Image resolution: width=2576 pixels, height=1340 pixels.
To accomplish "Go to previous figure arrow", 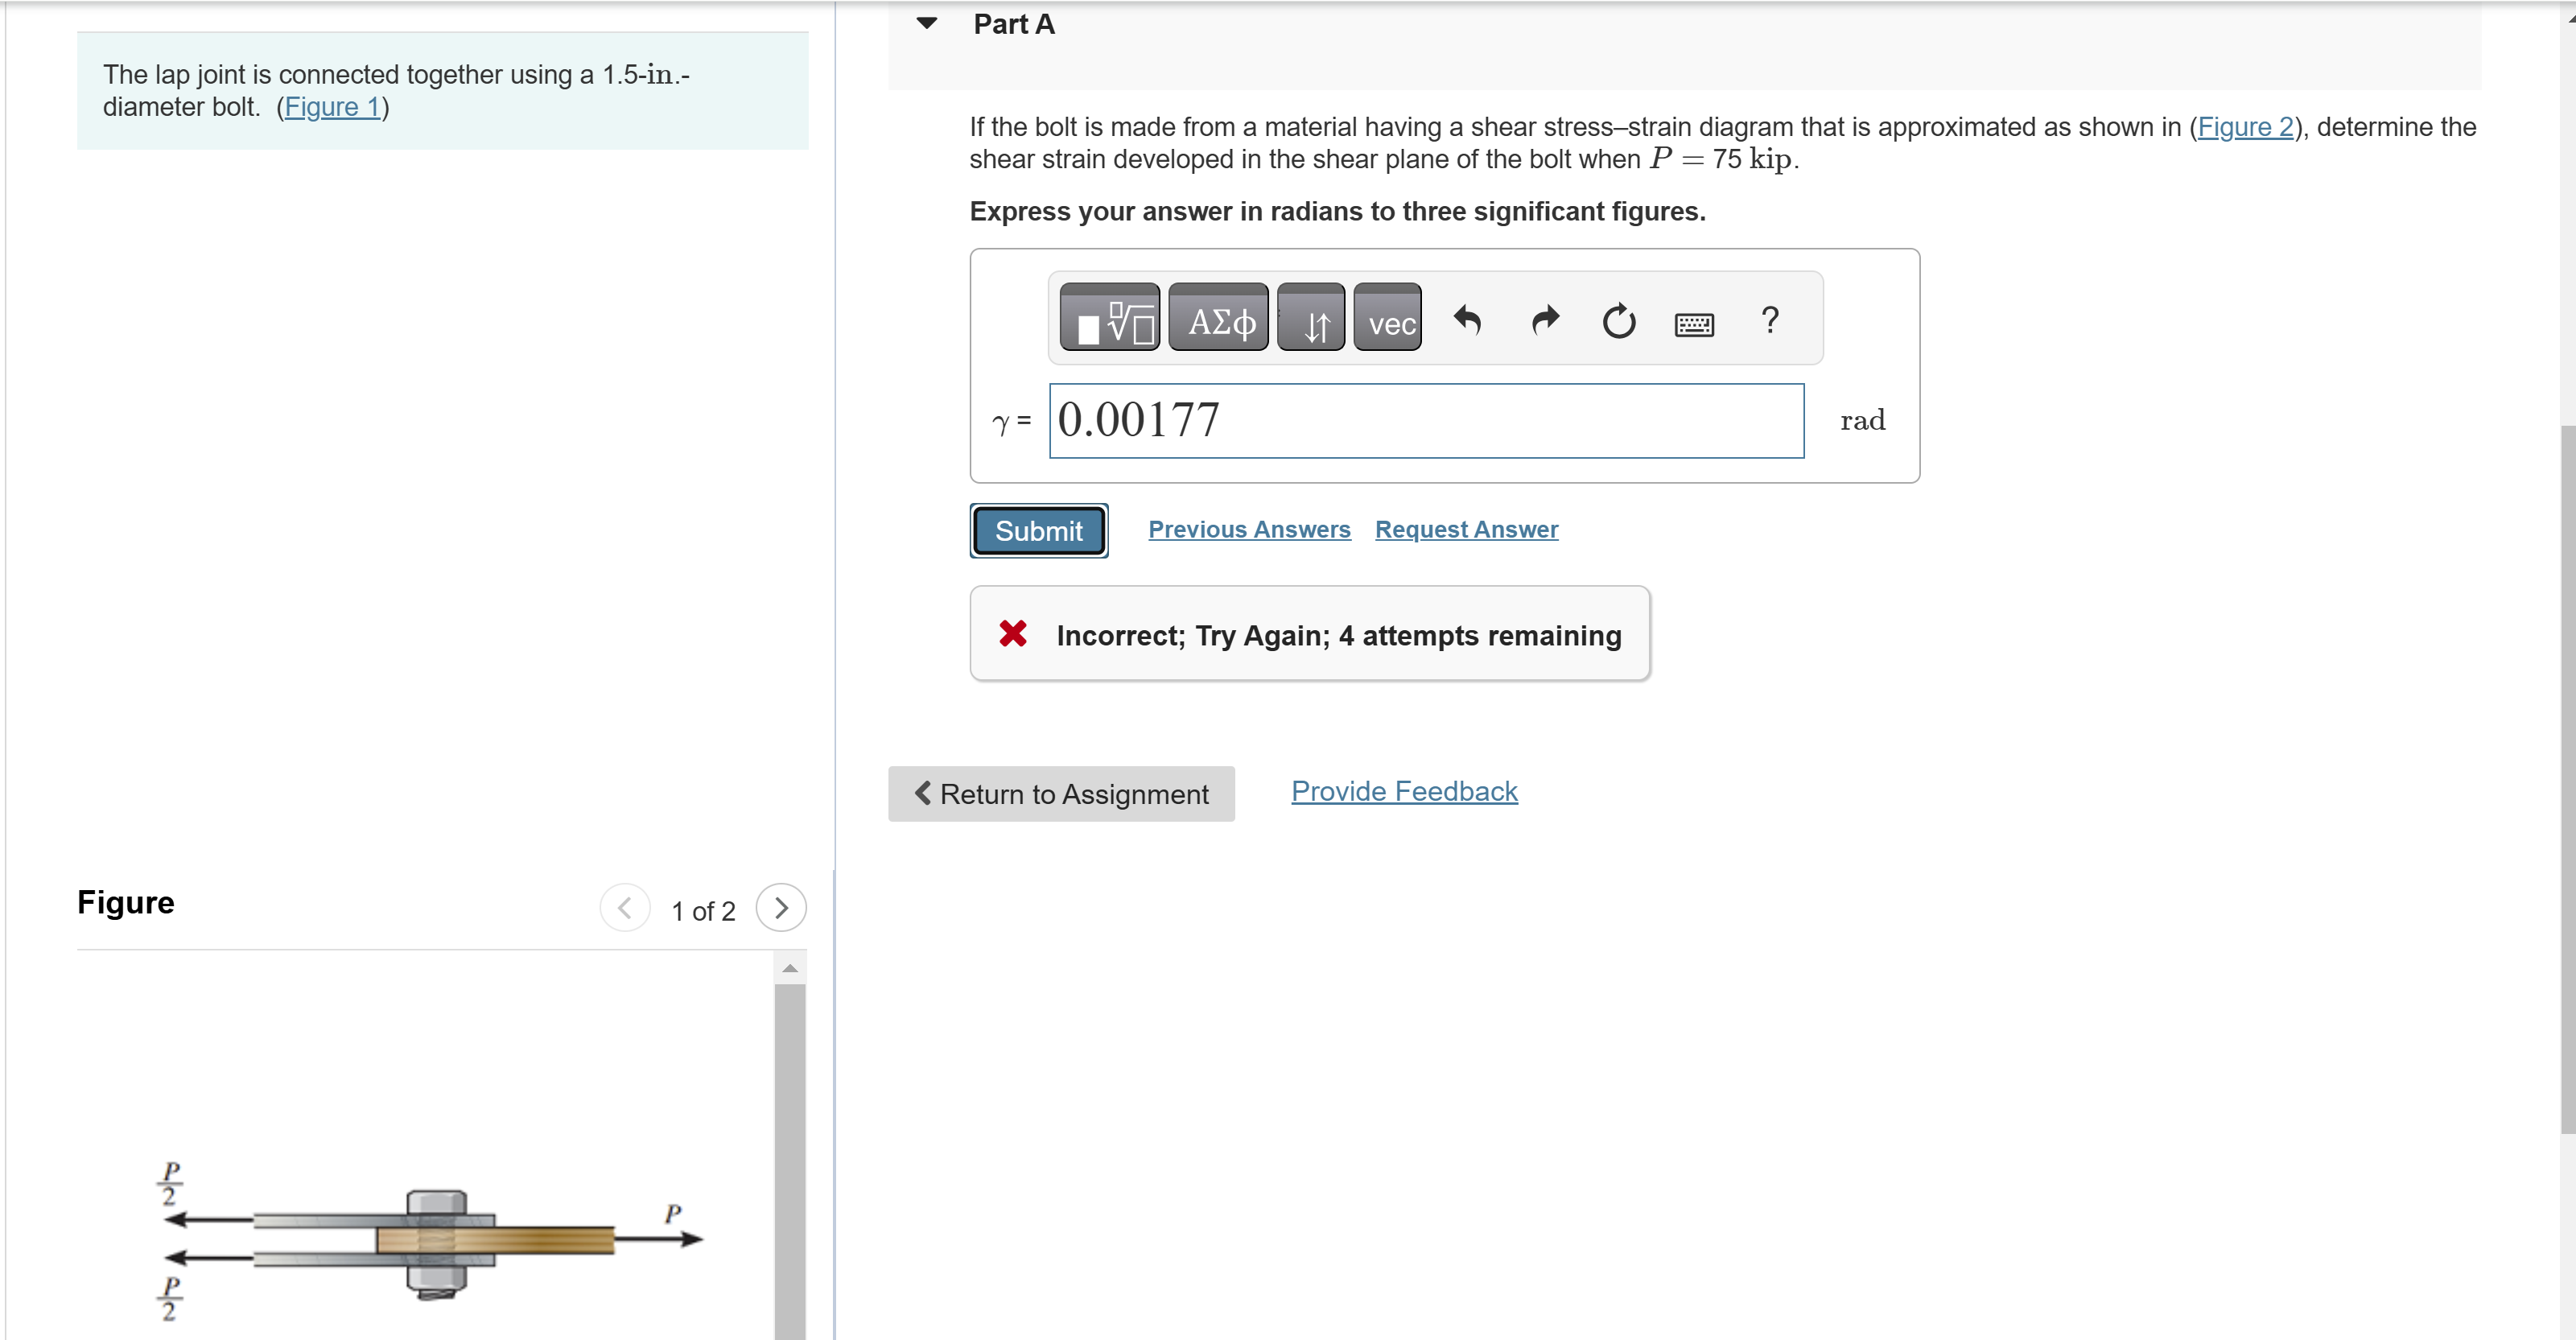I will [x=625, y=908].
